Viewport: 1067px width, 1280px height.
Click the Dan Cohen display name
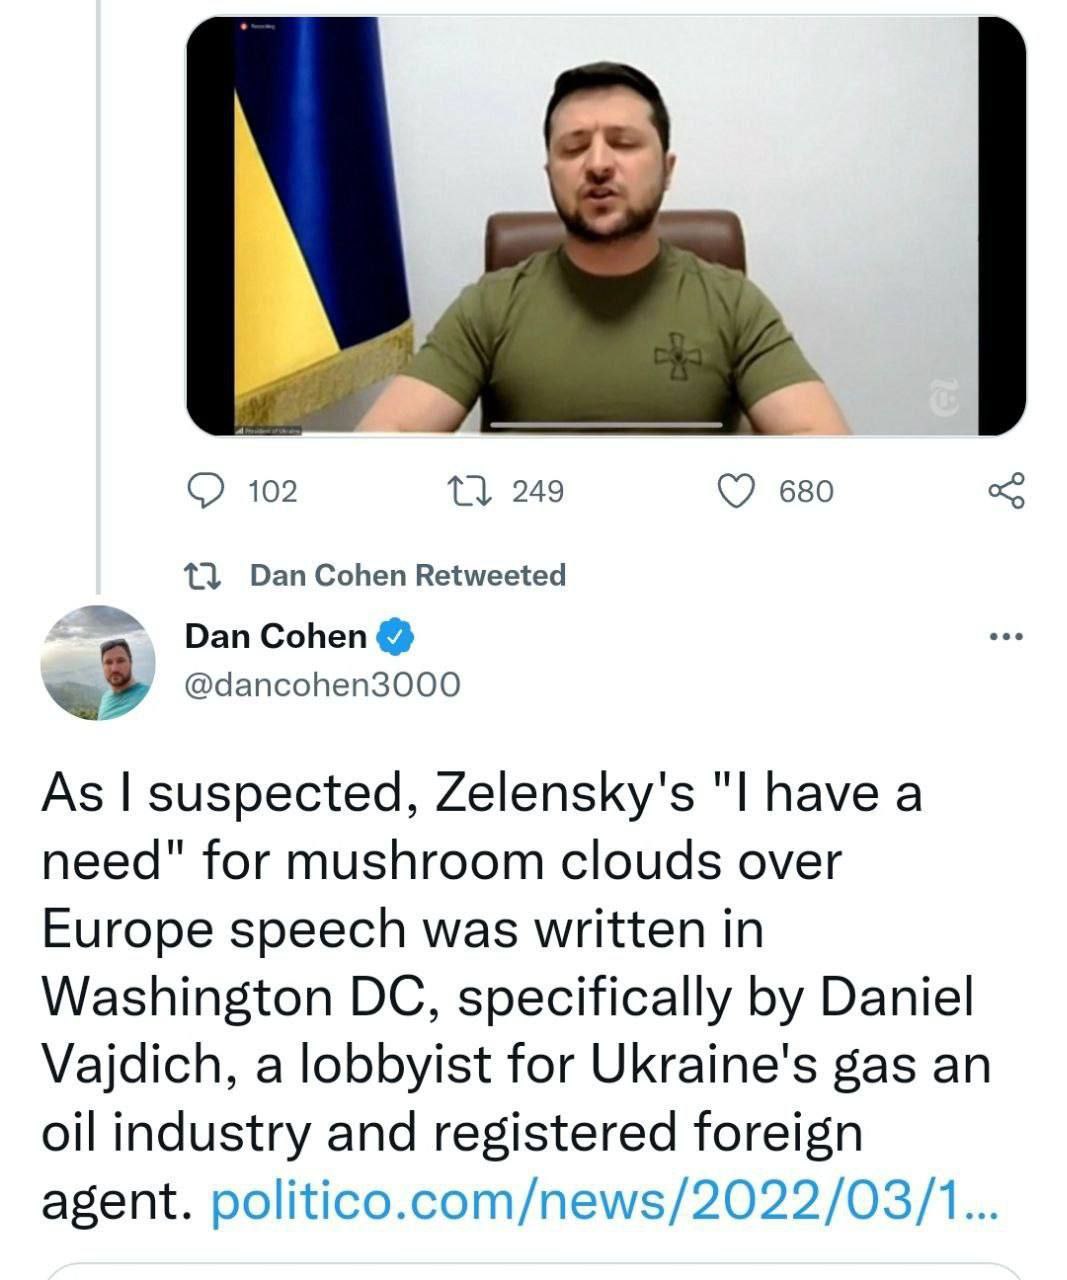pyautogui.click(x=276, y=636)
